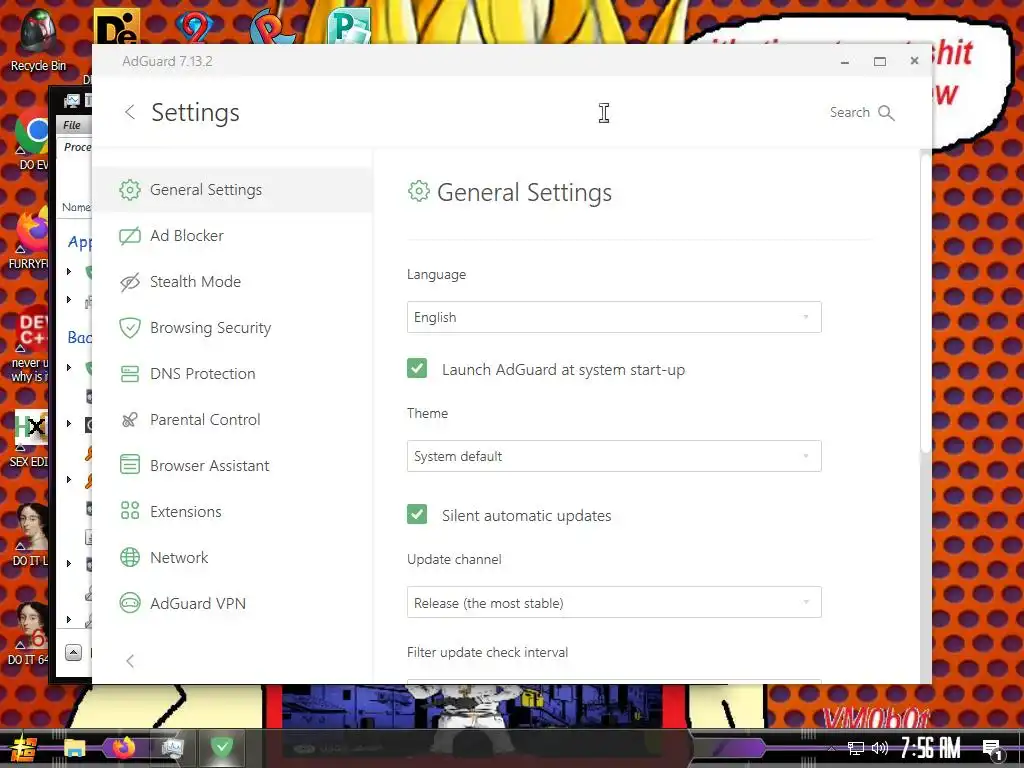Maximize the AdGuard window
Image resolution: width=1024 pixels, height=768 pixels.
click(880, 61)
